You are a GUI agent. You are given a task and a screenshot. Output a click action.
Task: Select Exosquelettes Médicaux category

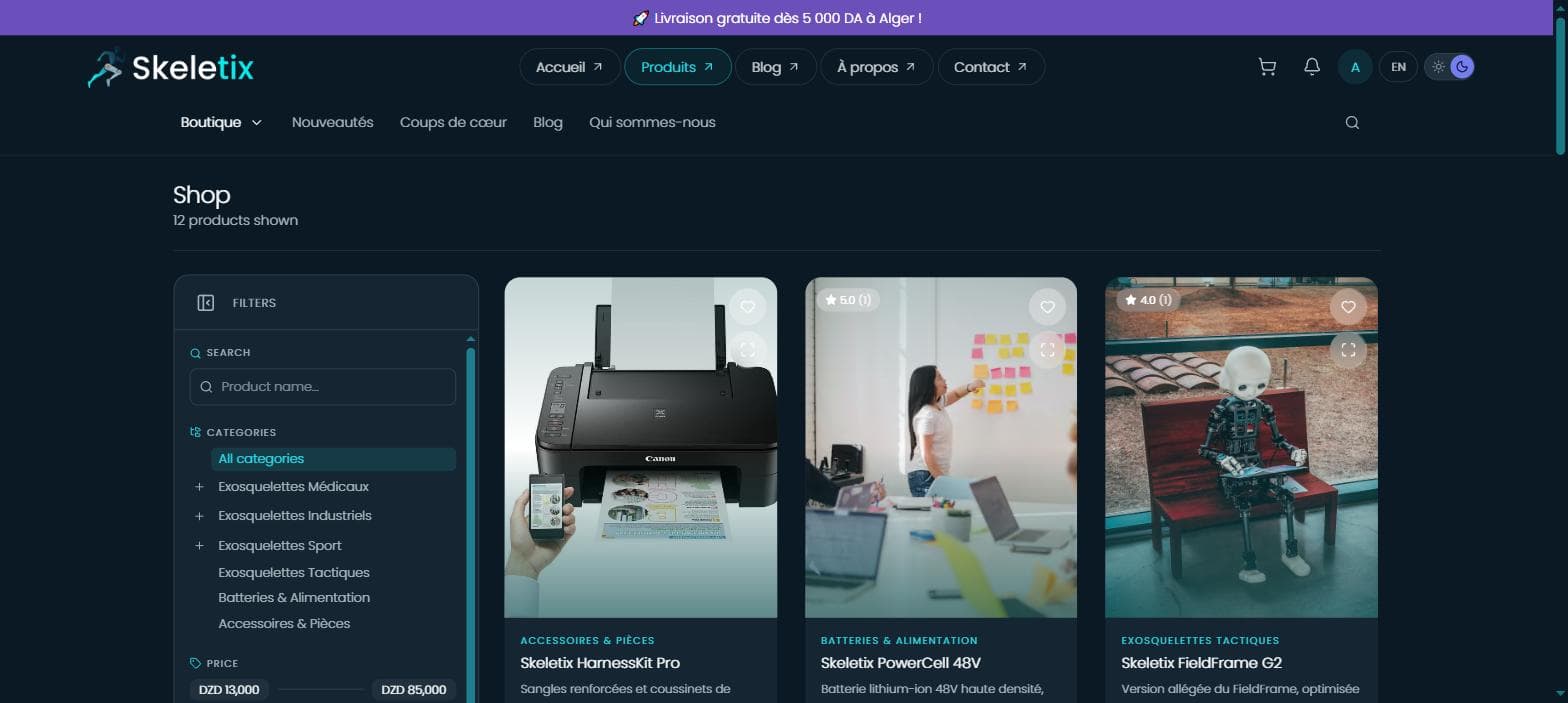pos(293,487)
